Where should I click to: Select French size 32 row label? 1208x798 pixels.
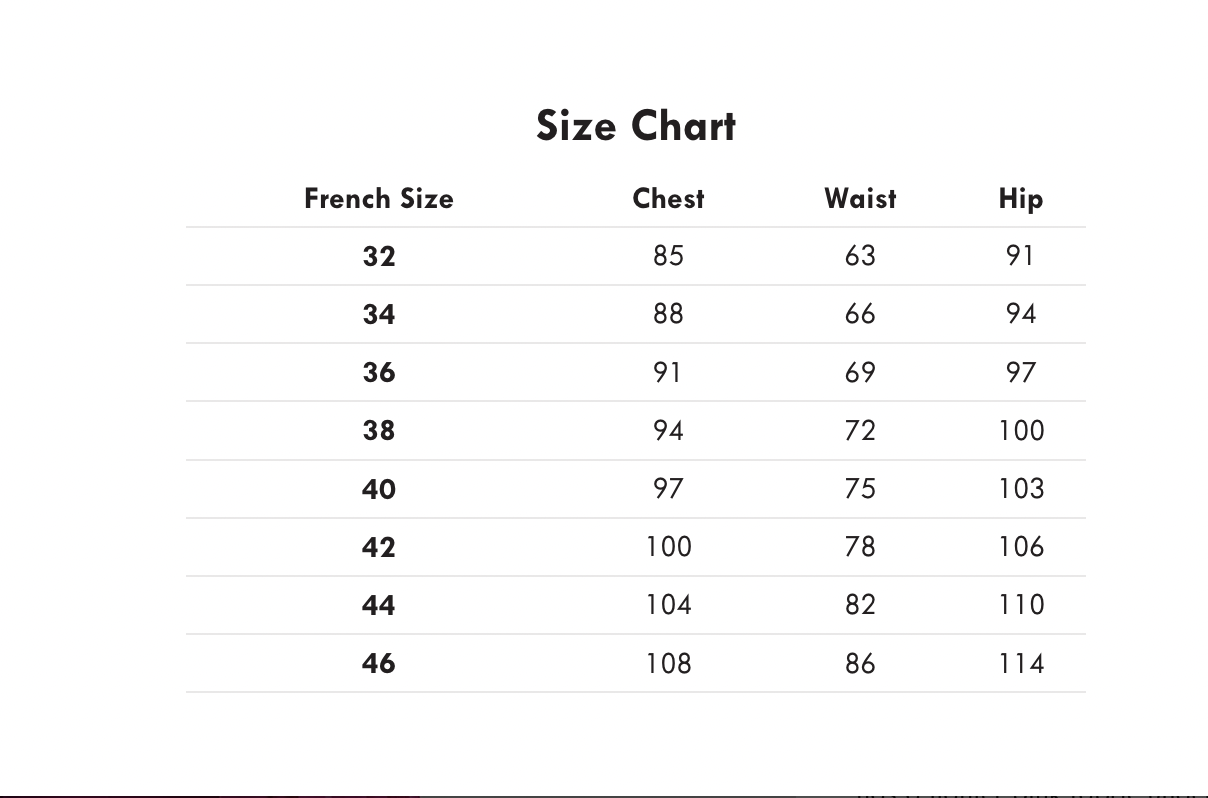point(378,257)
